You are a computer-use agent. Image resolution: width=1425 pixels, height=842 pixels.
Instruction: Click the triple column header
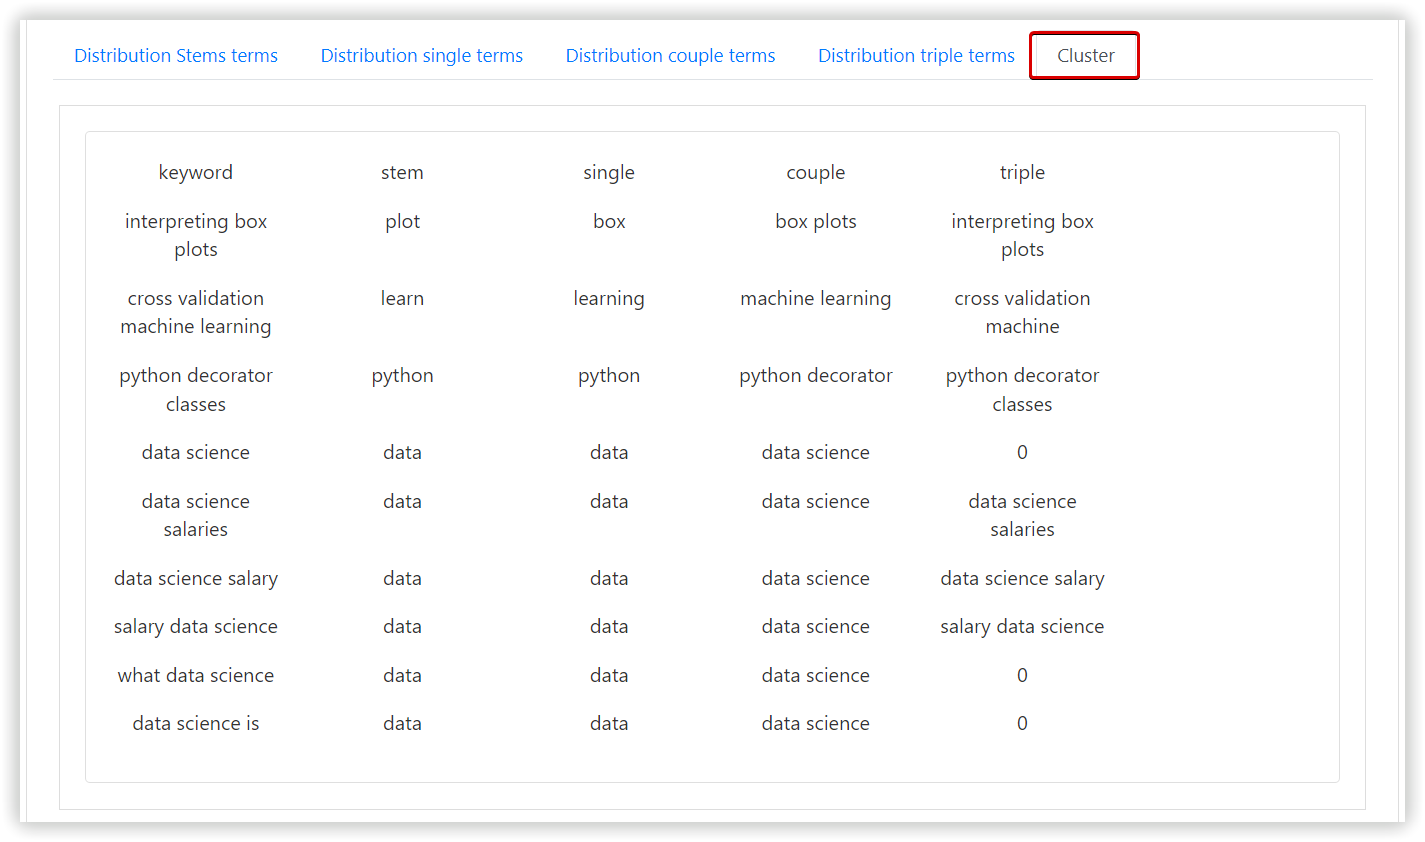[x=1022, y=173]
